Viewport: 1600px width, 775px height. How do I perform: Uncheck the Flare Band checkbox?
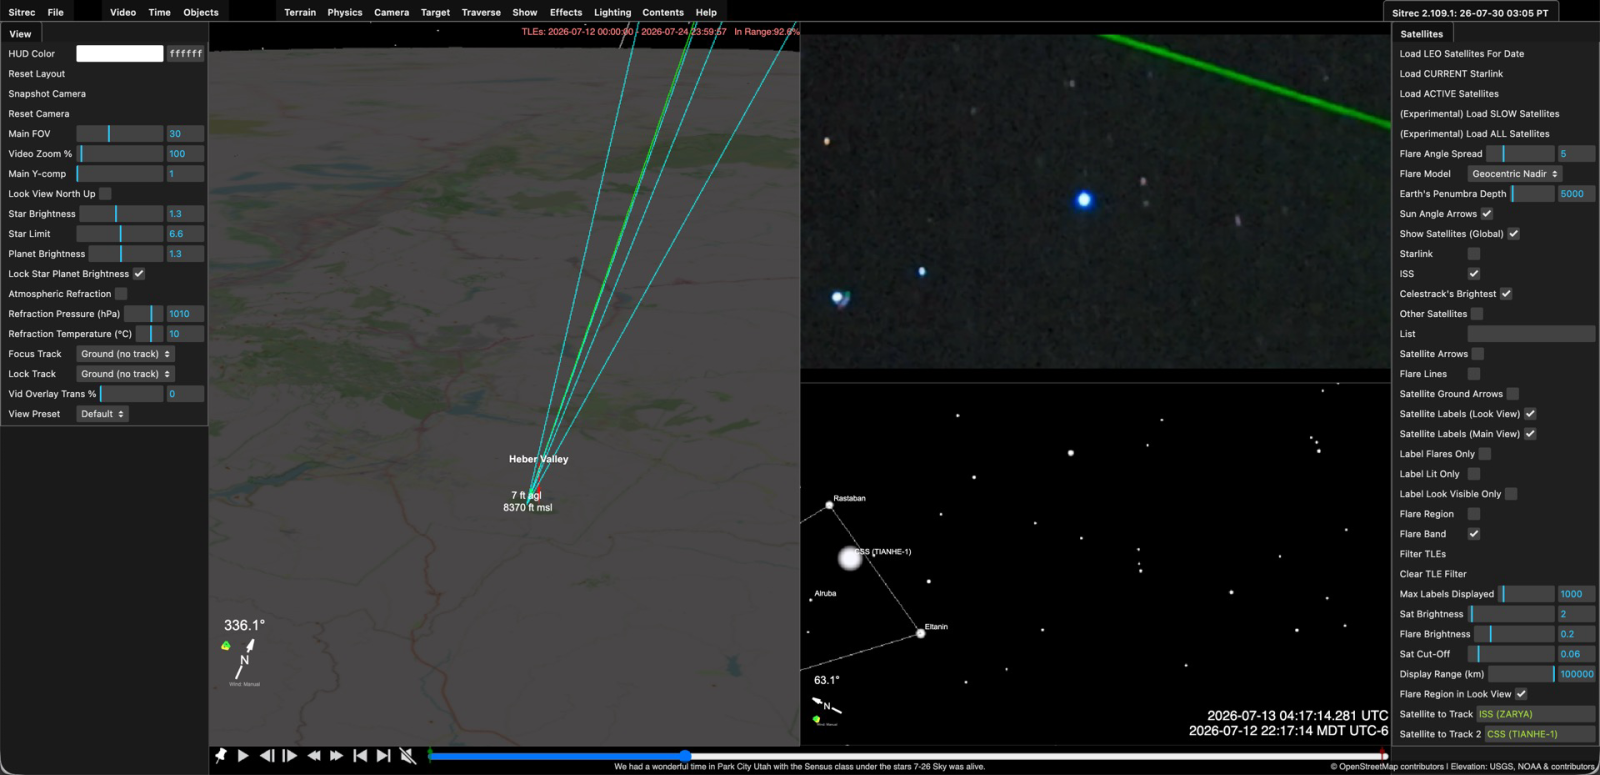click(1474, 534)
